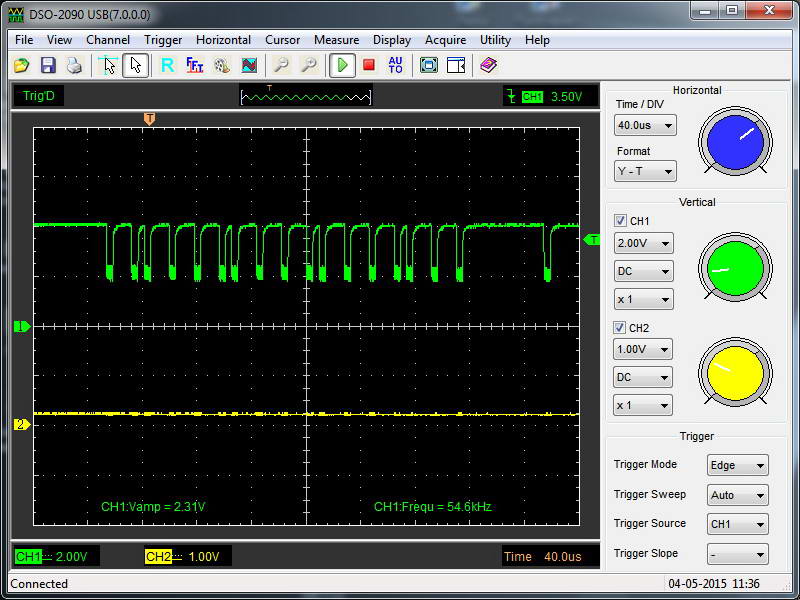The image size is (800, 600).
Task: Open the help book icon
Action: pos(487,65)
